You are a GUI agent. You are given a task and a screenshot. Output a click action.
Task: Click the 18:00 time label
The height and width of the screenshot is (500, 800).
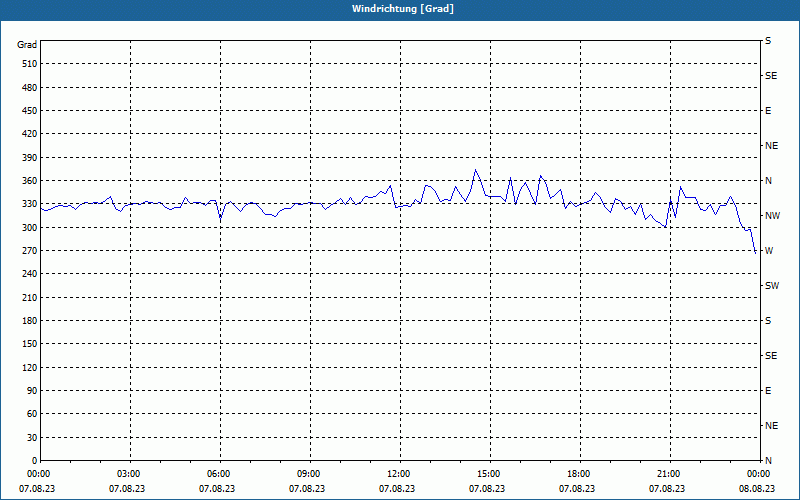(579, 474)
